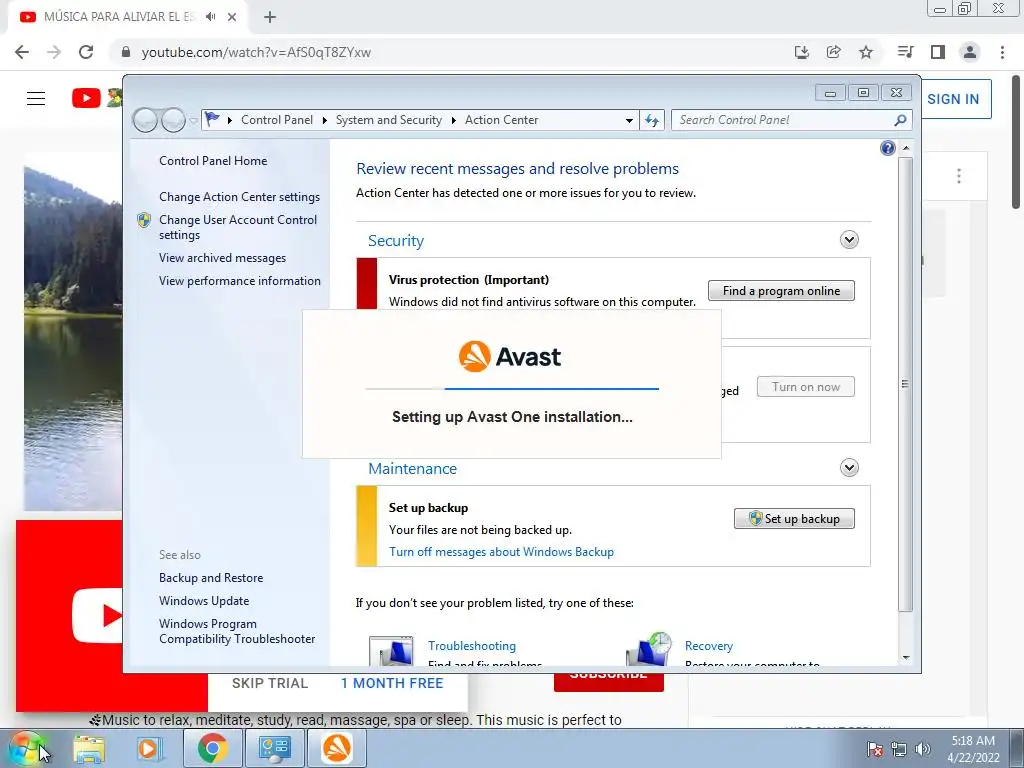The height and width of the screenshot is (768, 1024).
Task: Turn off messages about Windows Backup
Action: 501,552
